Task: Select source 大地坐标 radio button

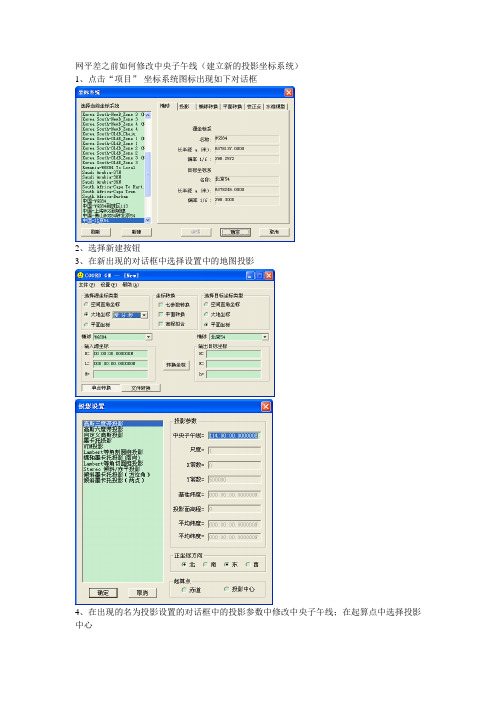Action: pyautogui.click(x=86, y=315)
